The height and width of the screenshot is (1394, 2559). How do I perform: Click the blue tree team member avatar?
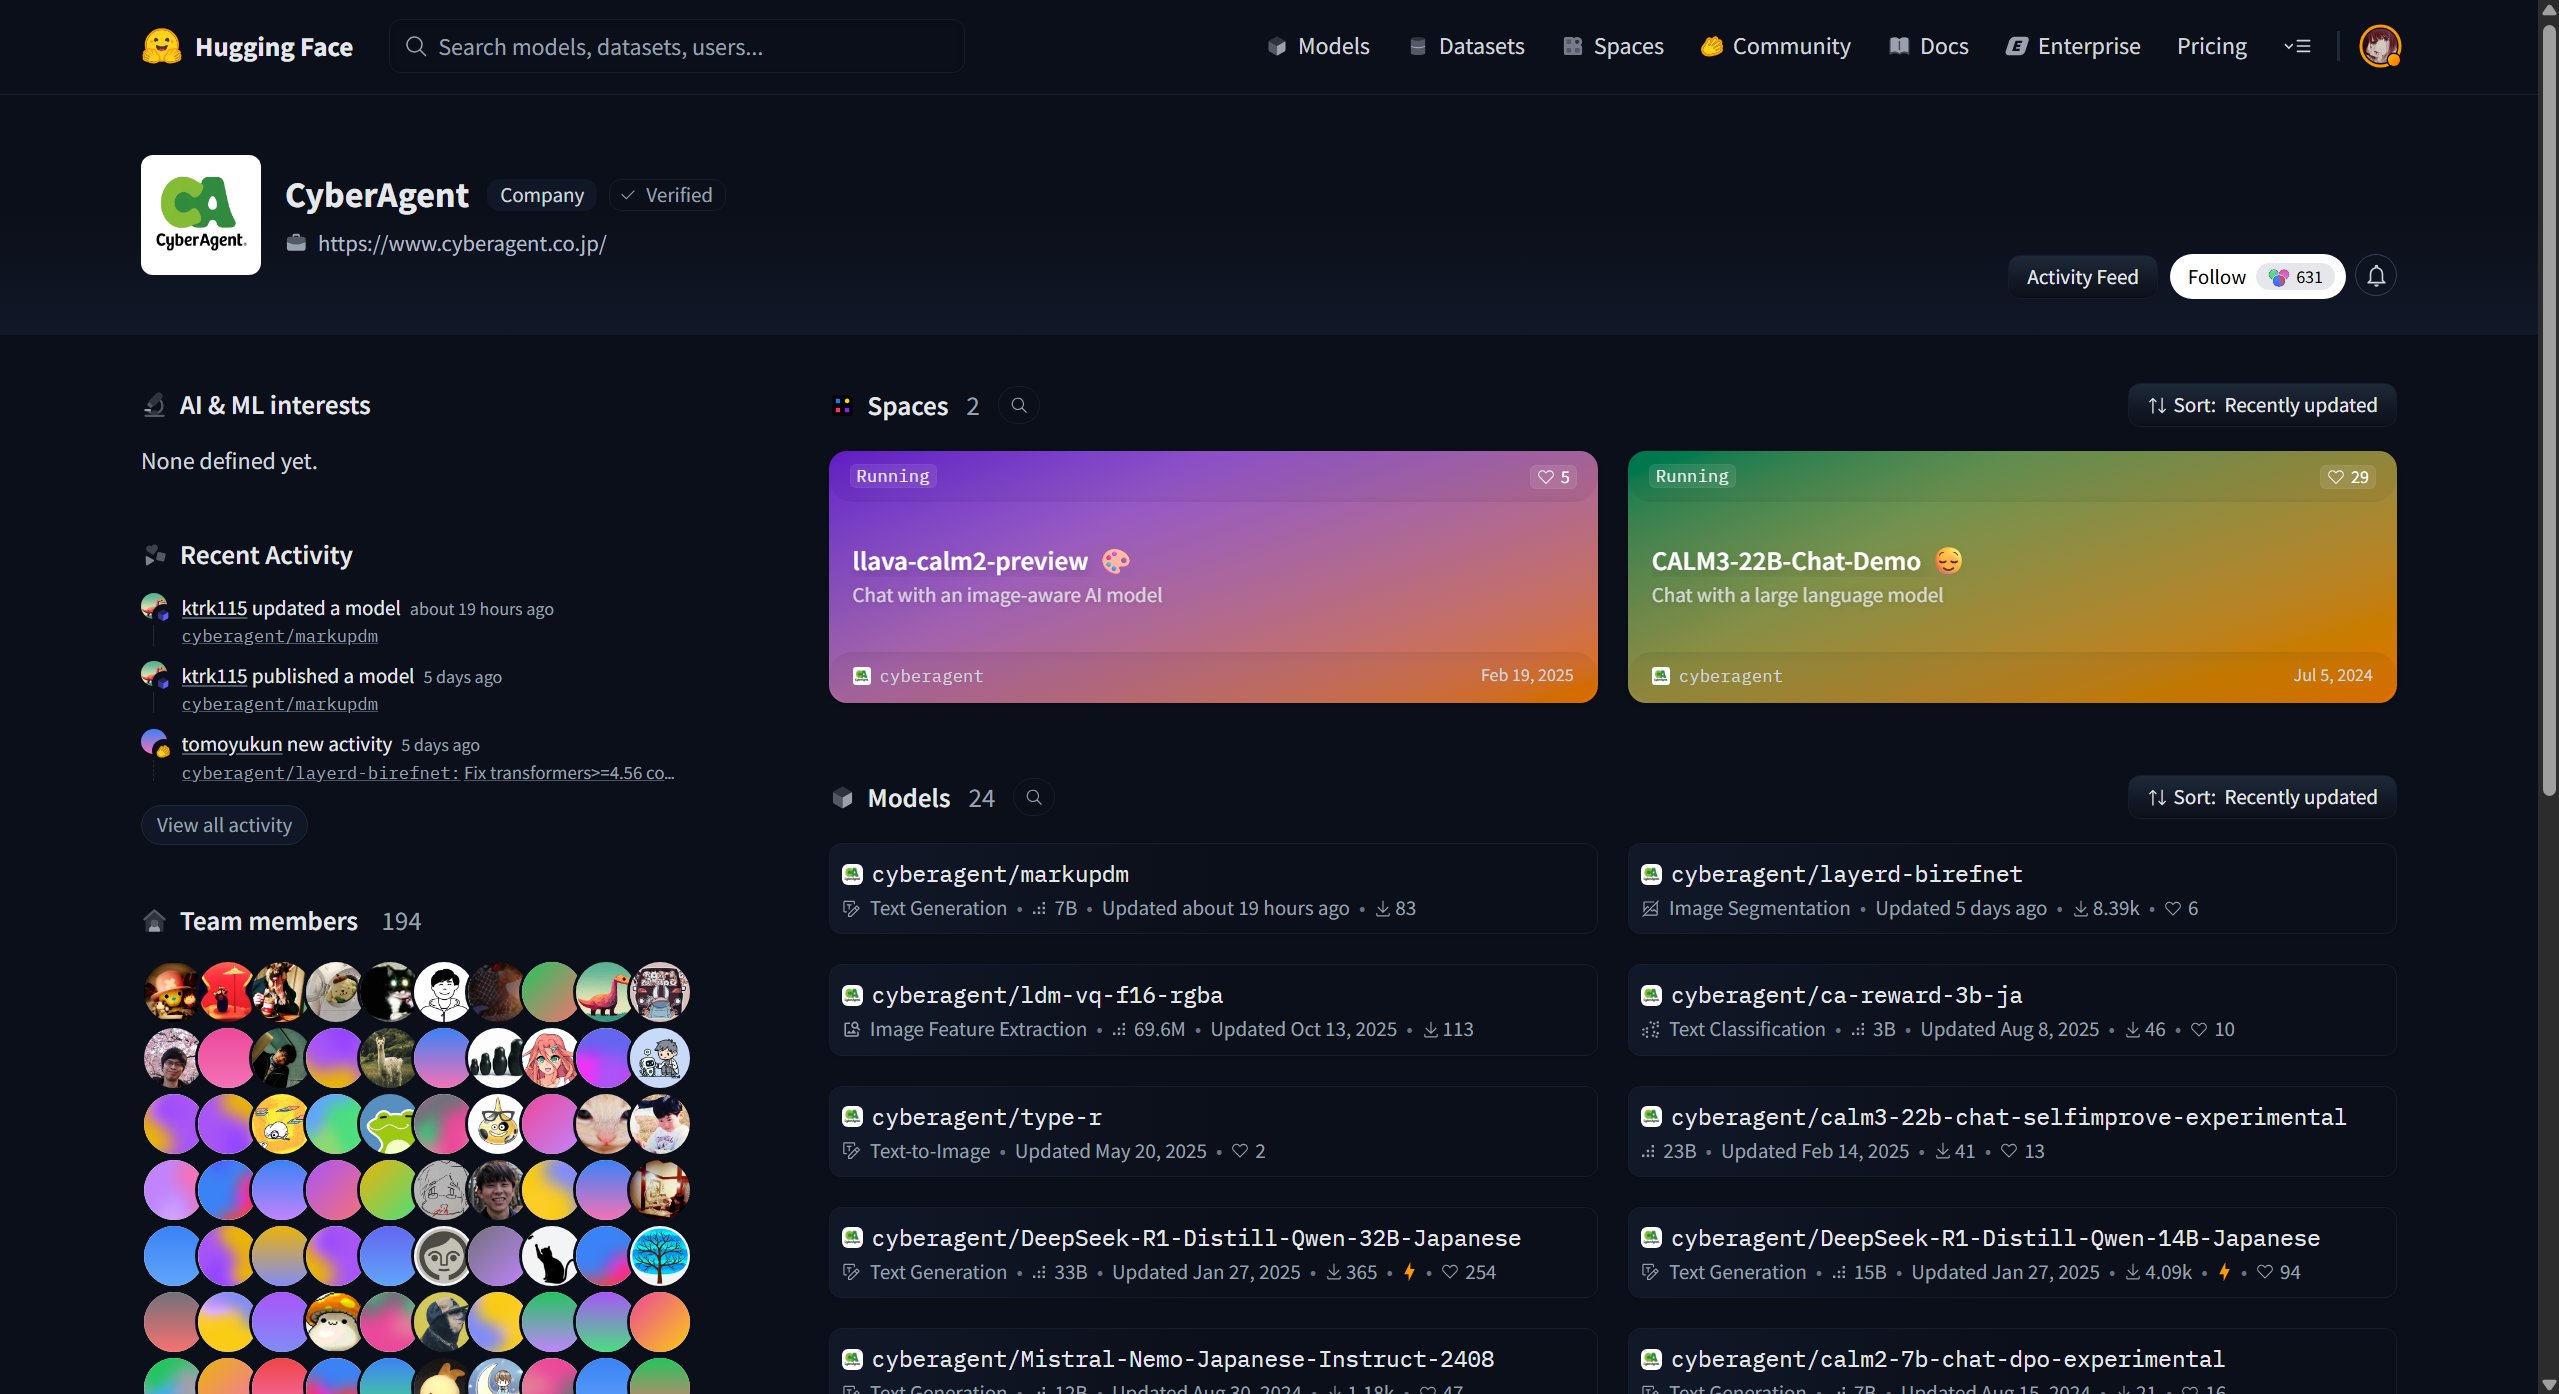click(660, 1256)
